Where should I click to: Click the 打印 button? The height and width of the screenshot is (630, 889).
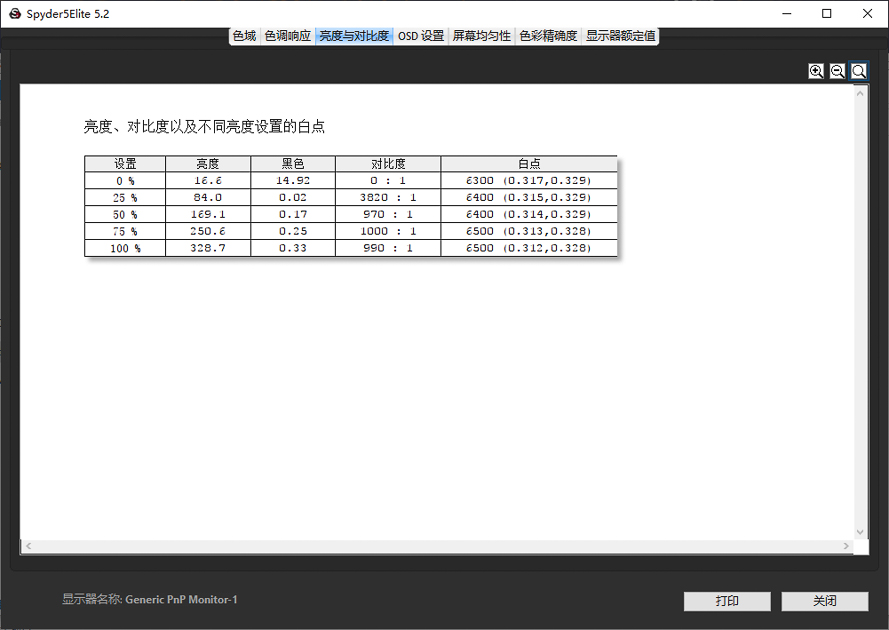pos(726,601)
